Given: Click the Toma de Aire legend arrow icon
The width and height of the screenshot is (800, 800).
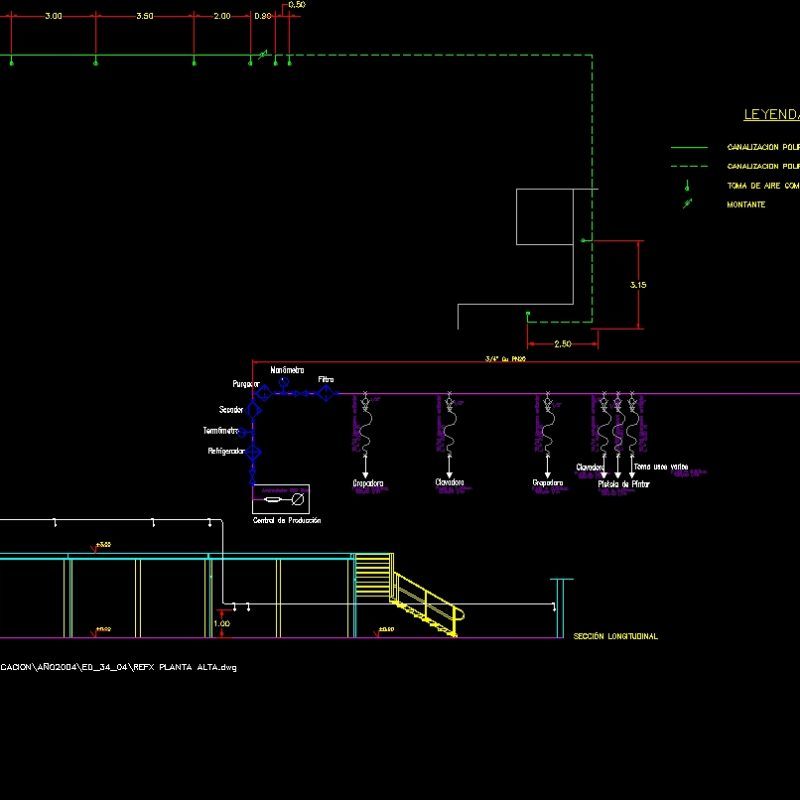Looking at the screenshot, I should 687,186.
